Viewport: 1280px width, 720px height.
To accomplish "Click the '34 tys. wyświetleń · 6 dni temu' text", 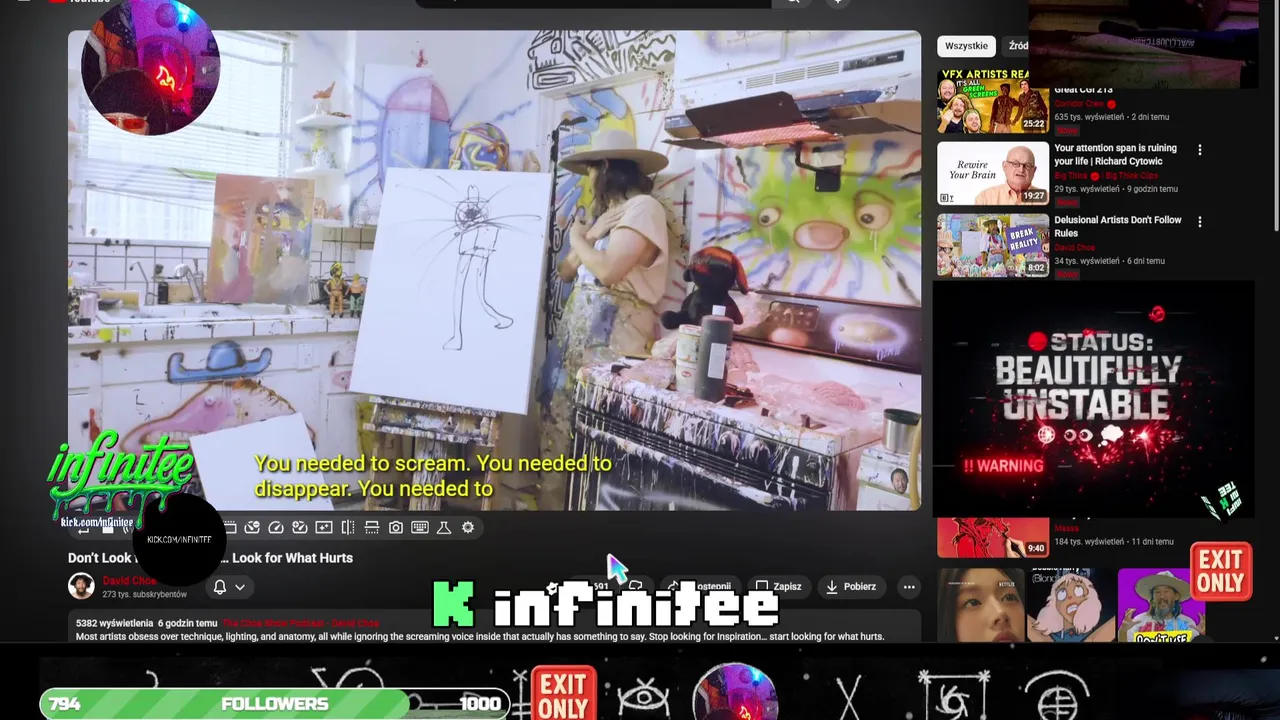I will tap(1109, 261).
